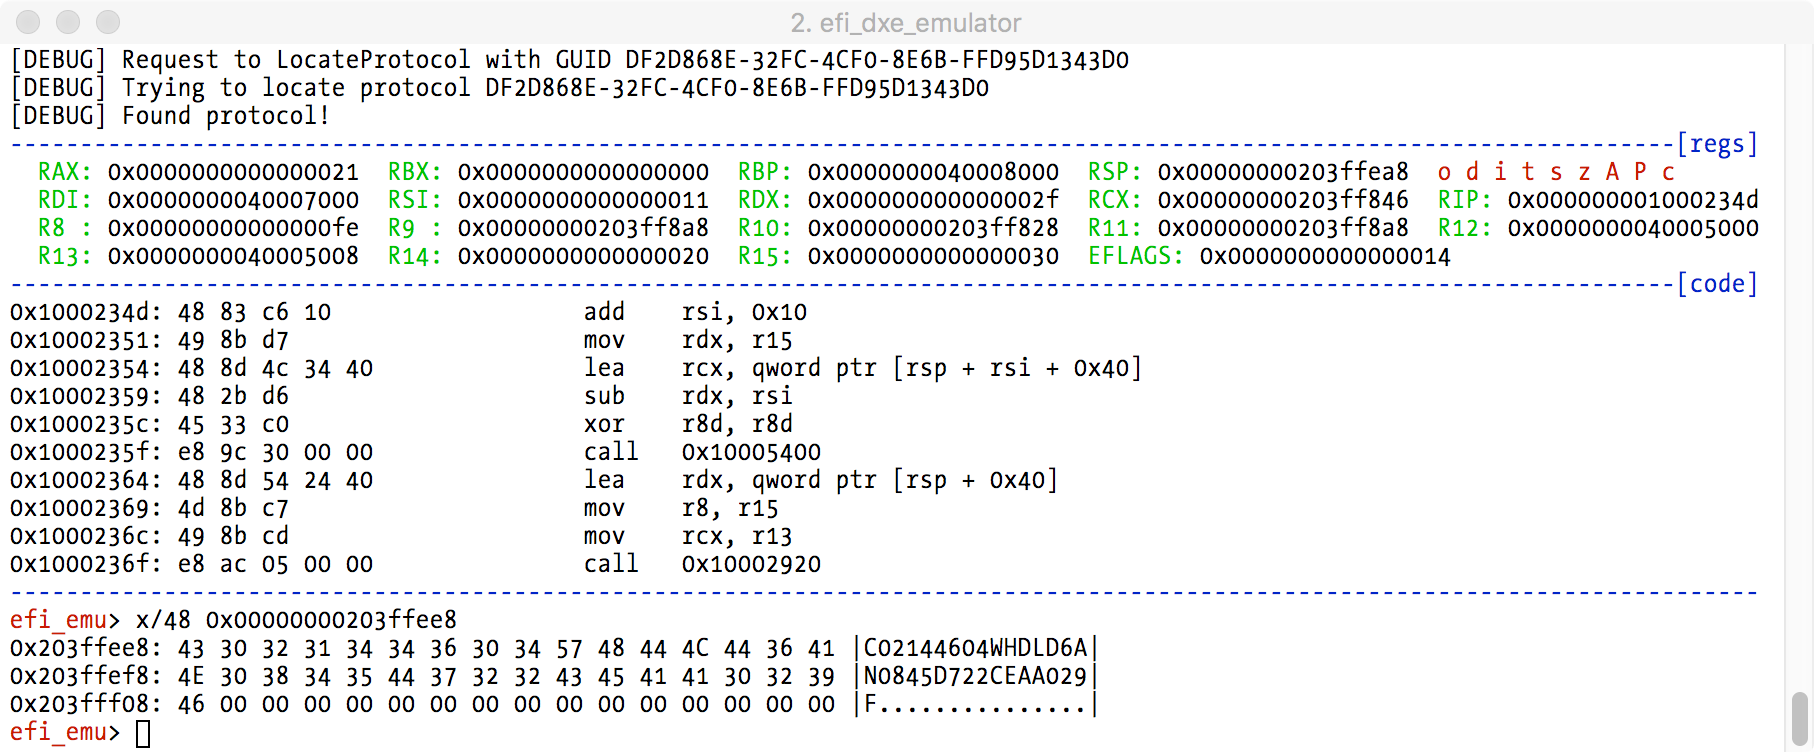Click the flag letters "o d i t s z A P c"
This screenshot has width=1814, height=752.
click(x=1556, y=172)
